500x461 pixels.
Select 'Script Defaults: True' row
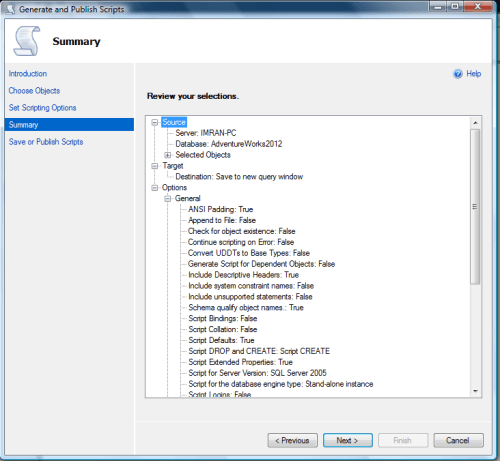[221, 340]
